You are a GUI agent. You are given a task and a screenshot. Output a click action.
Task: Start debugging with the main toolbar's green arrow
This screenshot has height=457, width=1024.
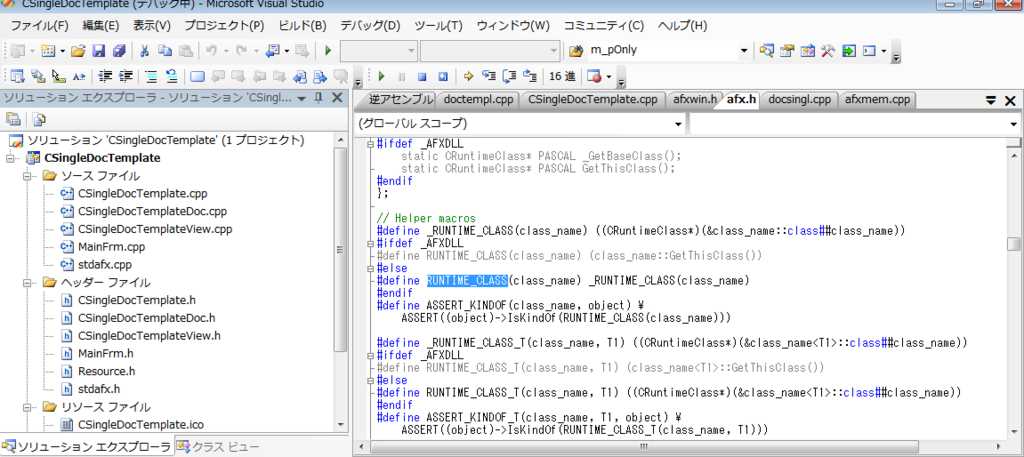tap(328, 50)
